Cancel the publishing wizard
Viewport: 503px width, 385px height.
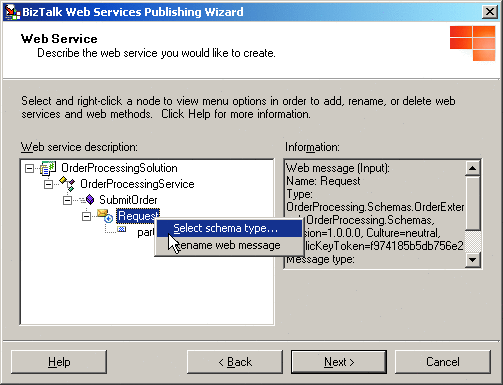coord(443,362)
